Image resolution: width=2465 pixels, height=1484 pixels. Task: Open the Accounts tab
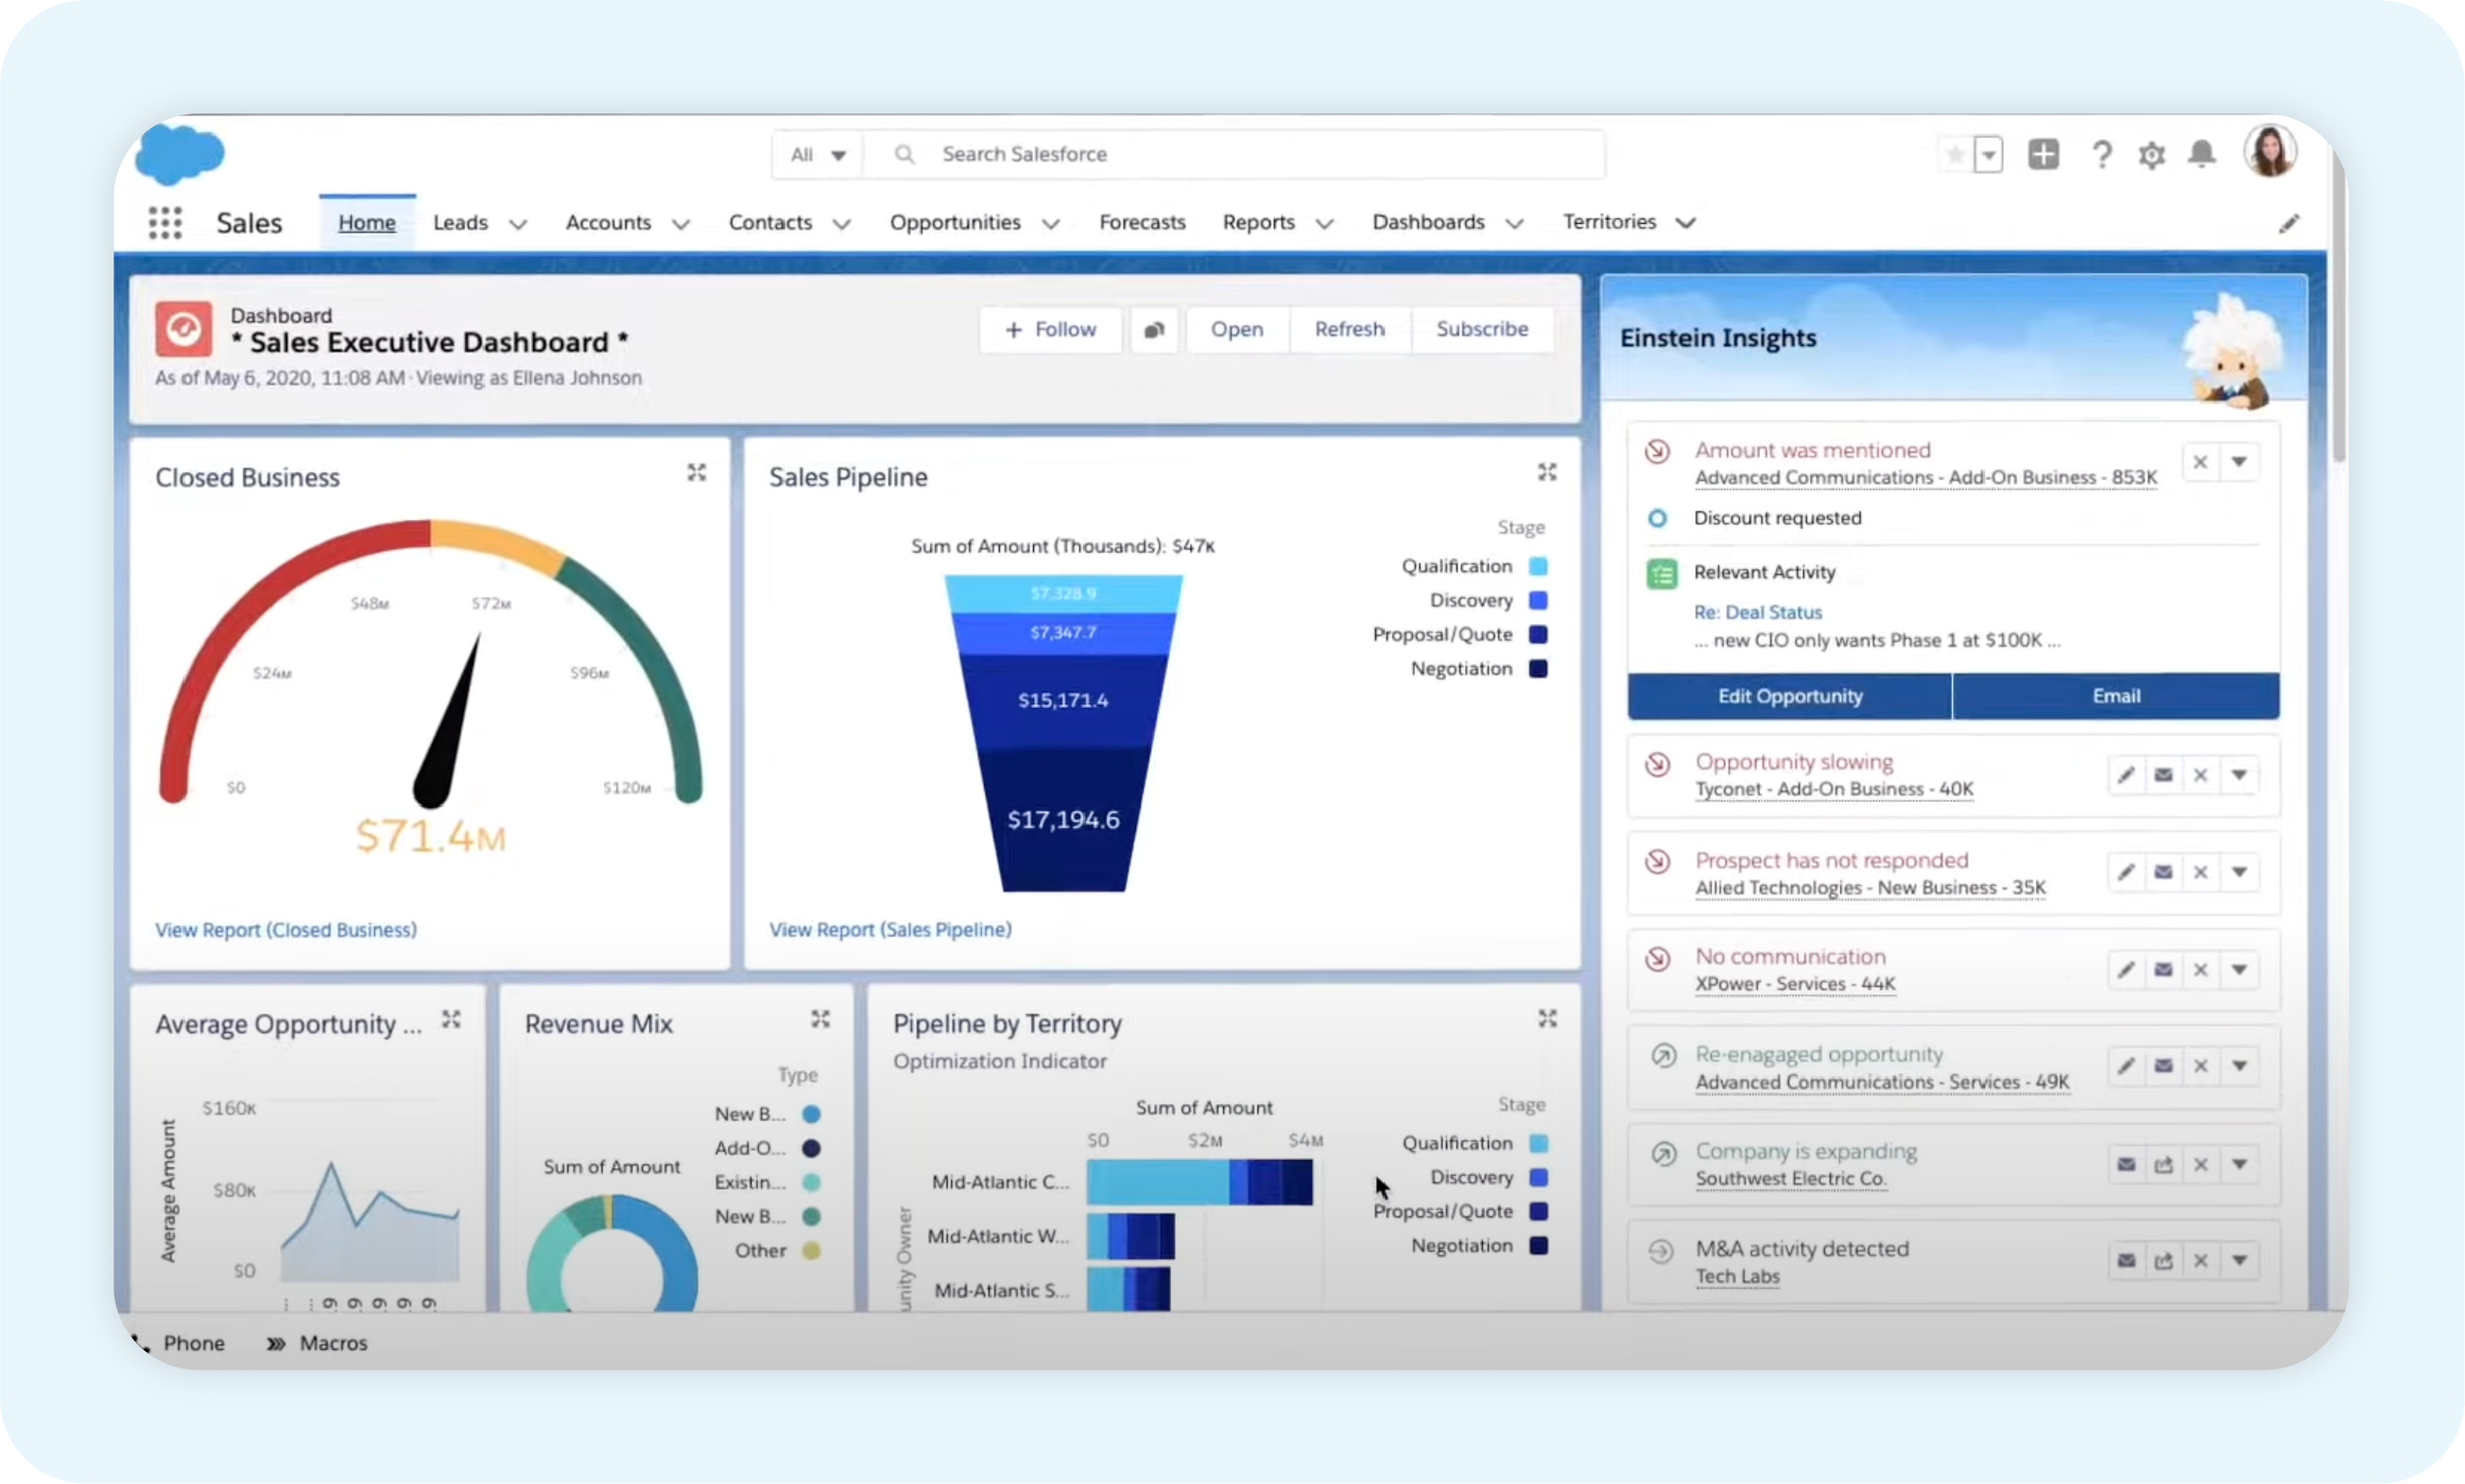pos(608,222)
